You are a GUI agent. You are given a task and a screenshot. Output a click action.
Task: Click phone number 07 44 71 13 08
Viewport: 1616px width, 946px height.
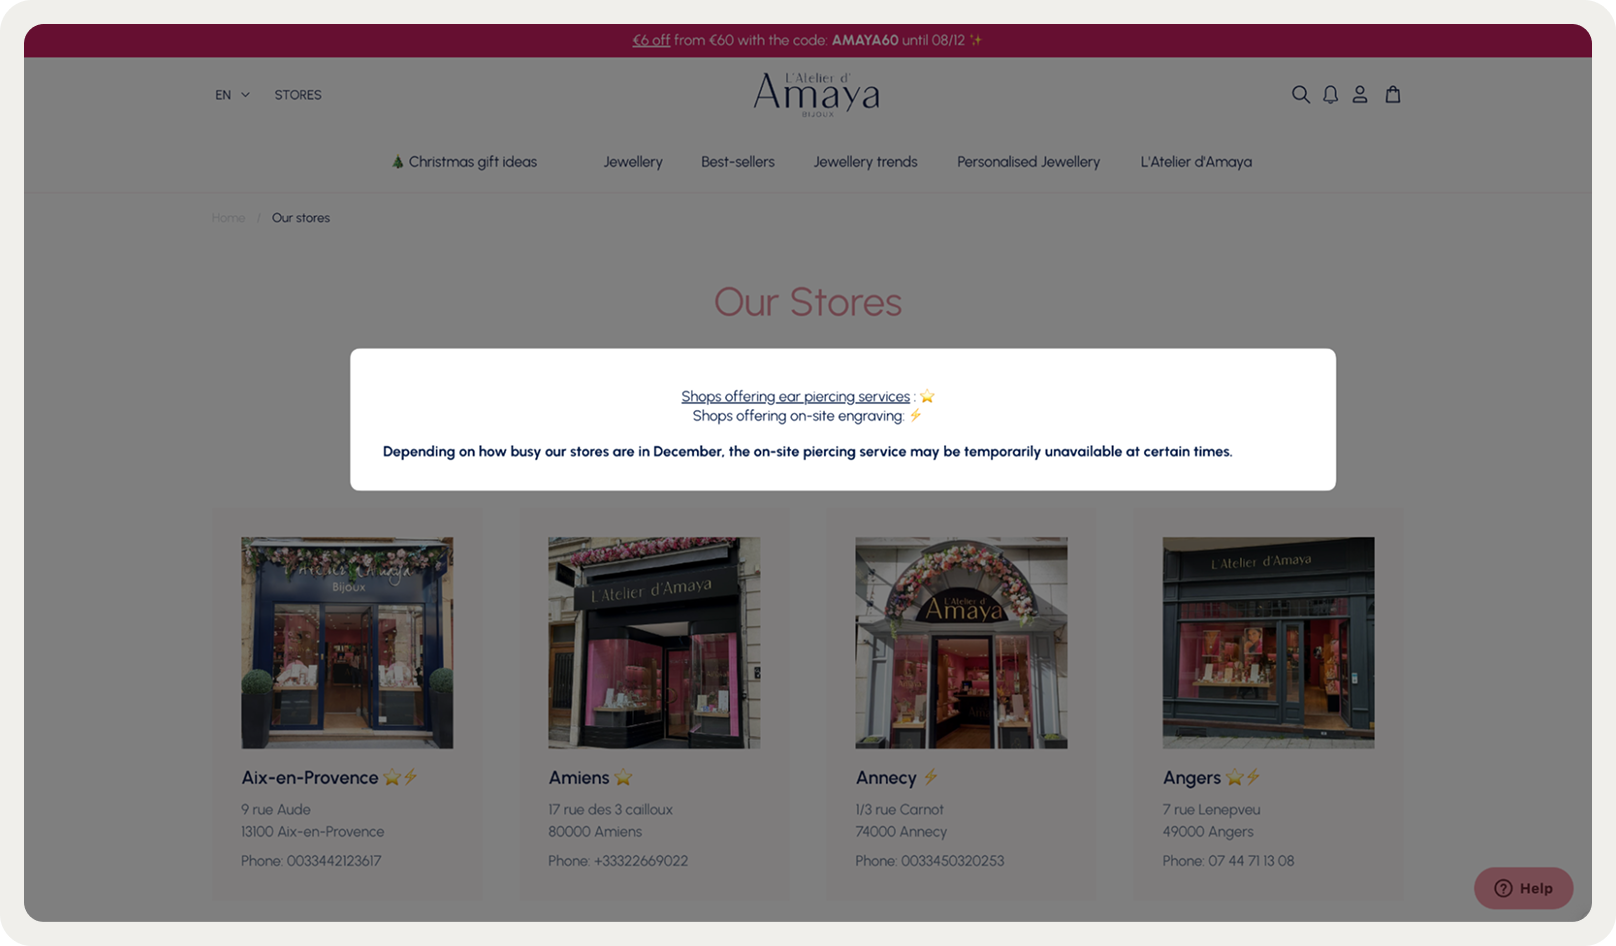coord(1251,861)
